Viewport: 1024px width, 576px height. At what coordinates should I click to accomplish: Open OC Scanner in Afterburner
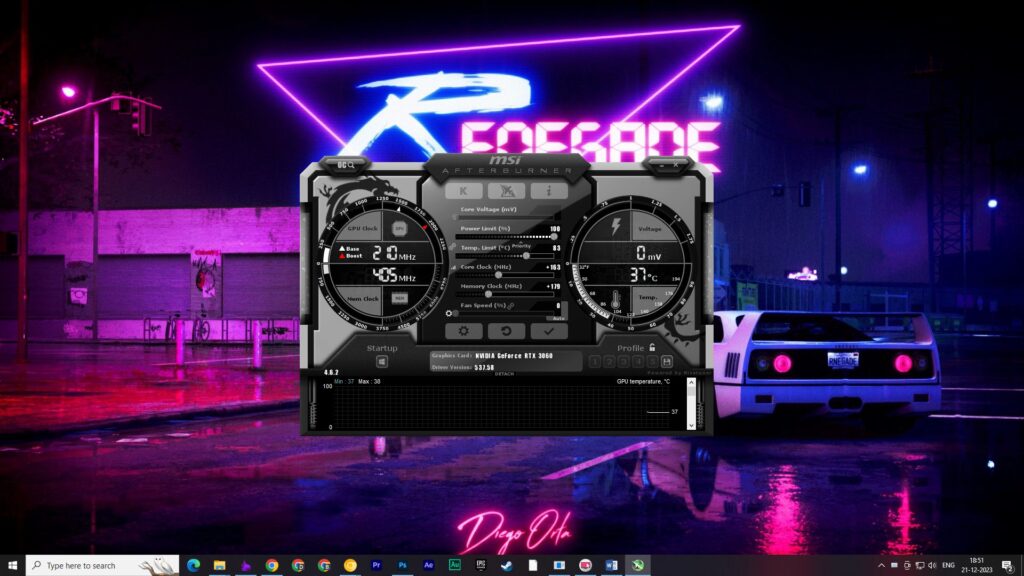[x=346, y=165]
